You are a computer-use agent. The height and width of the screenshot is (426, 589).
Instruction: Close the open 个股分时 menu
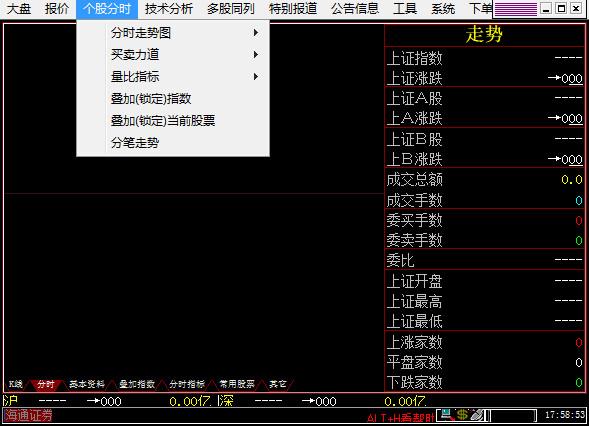point(107,9)
